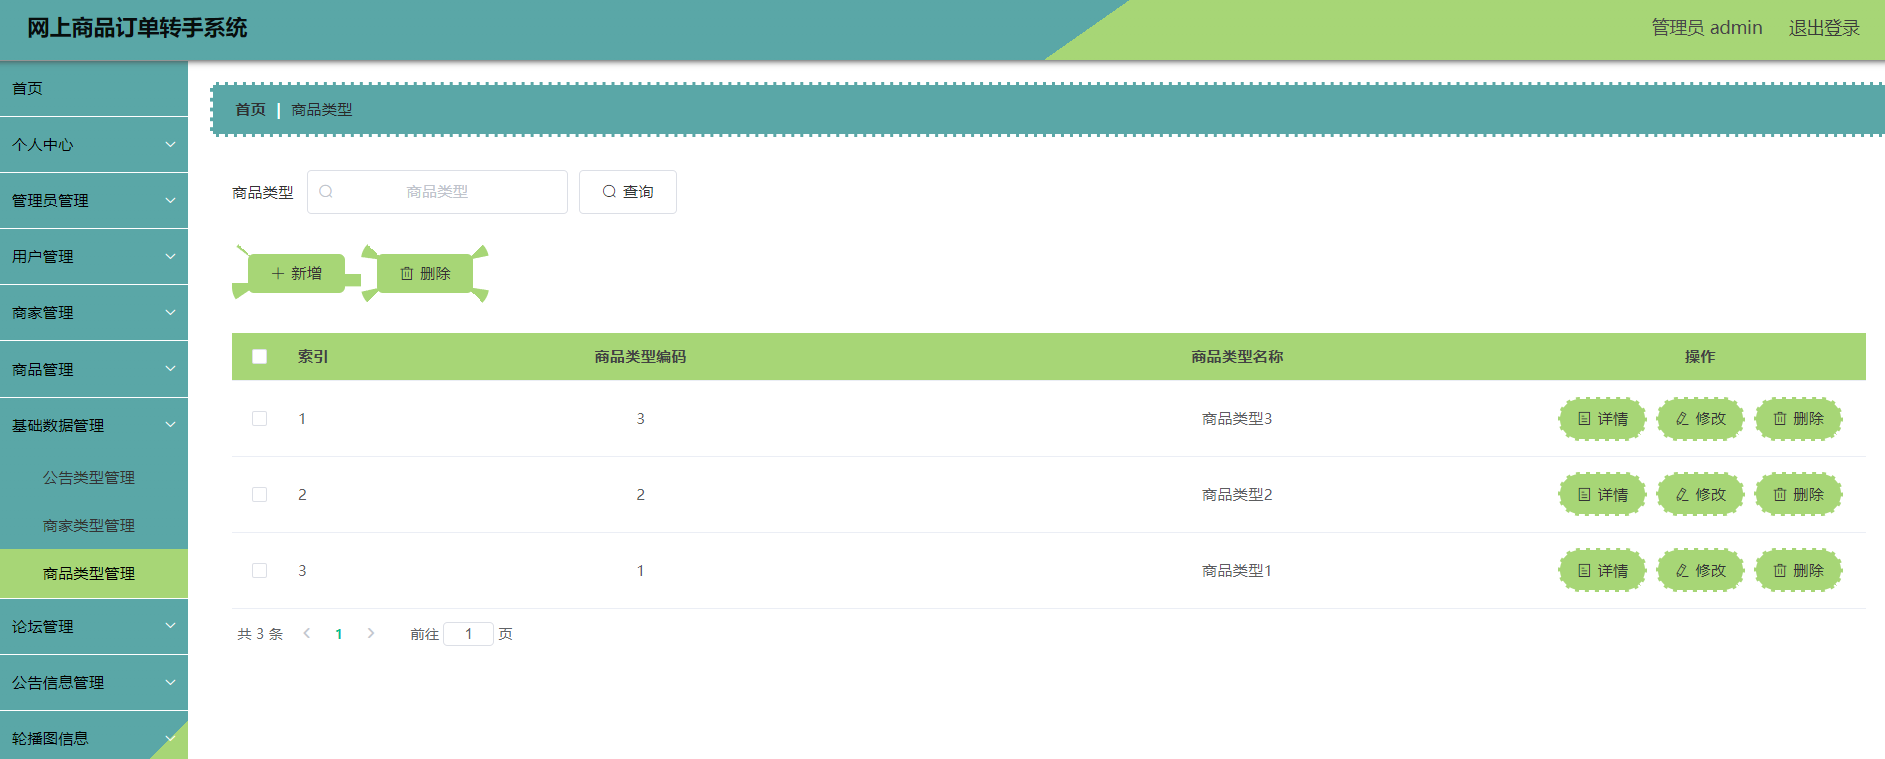Click the 索引 column header
This screenshot has height=759, width=1885.
(313, 357)
